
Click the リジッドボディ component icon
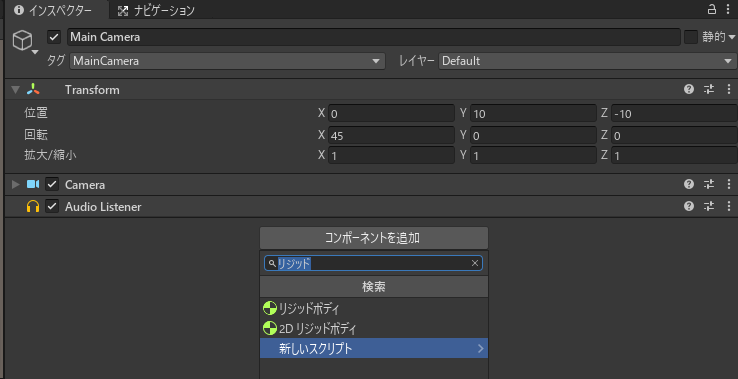point(270,309)
